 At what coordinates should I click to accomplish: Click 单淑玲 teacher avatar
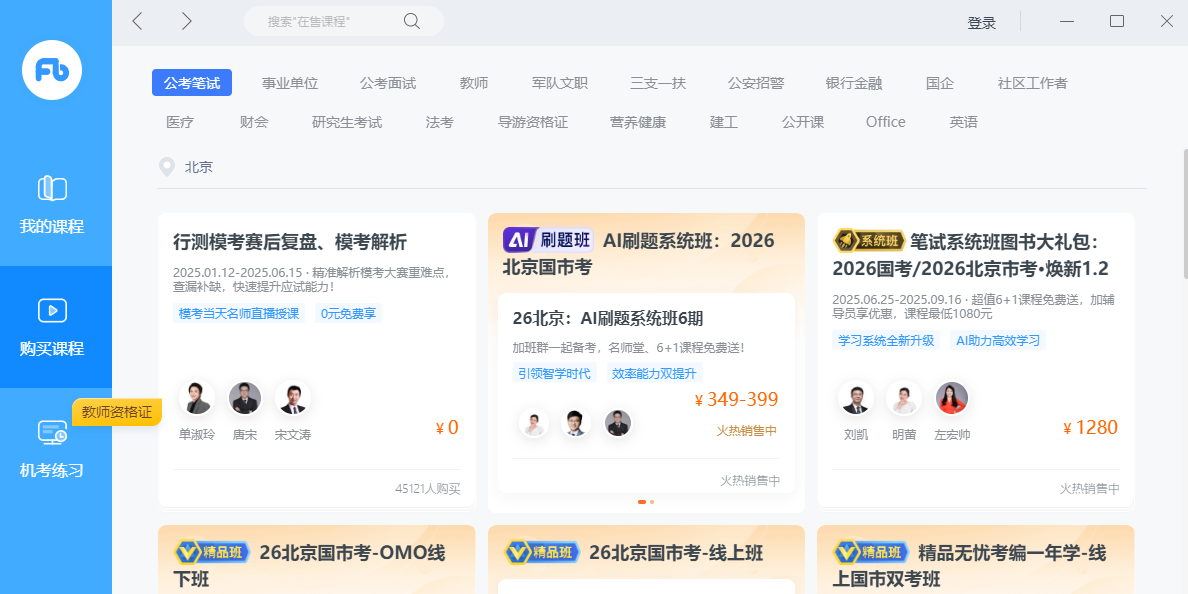point(196,398)
